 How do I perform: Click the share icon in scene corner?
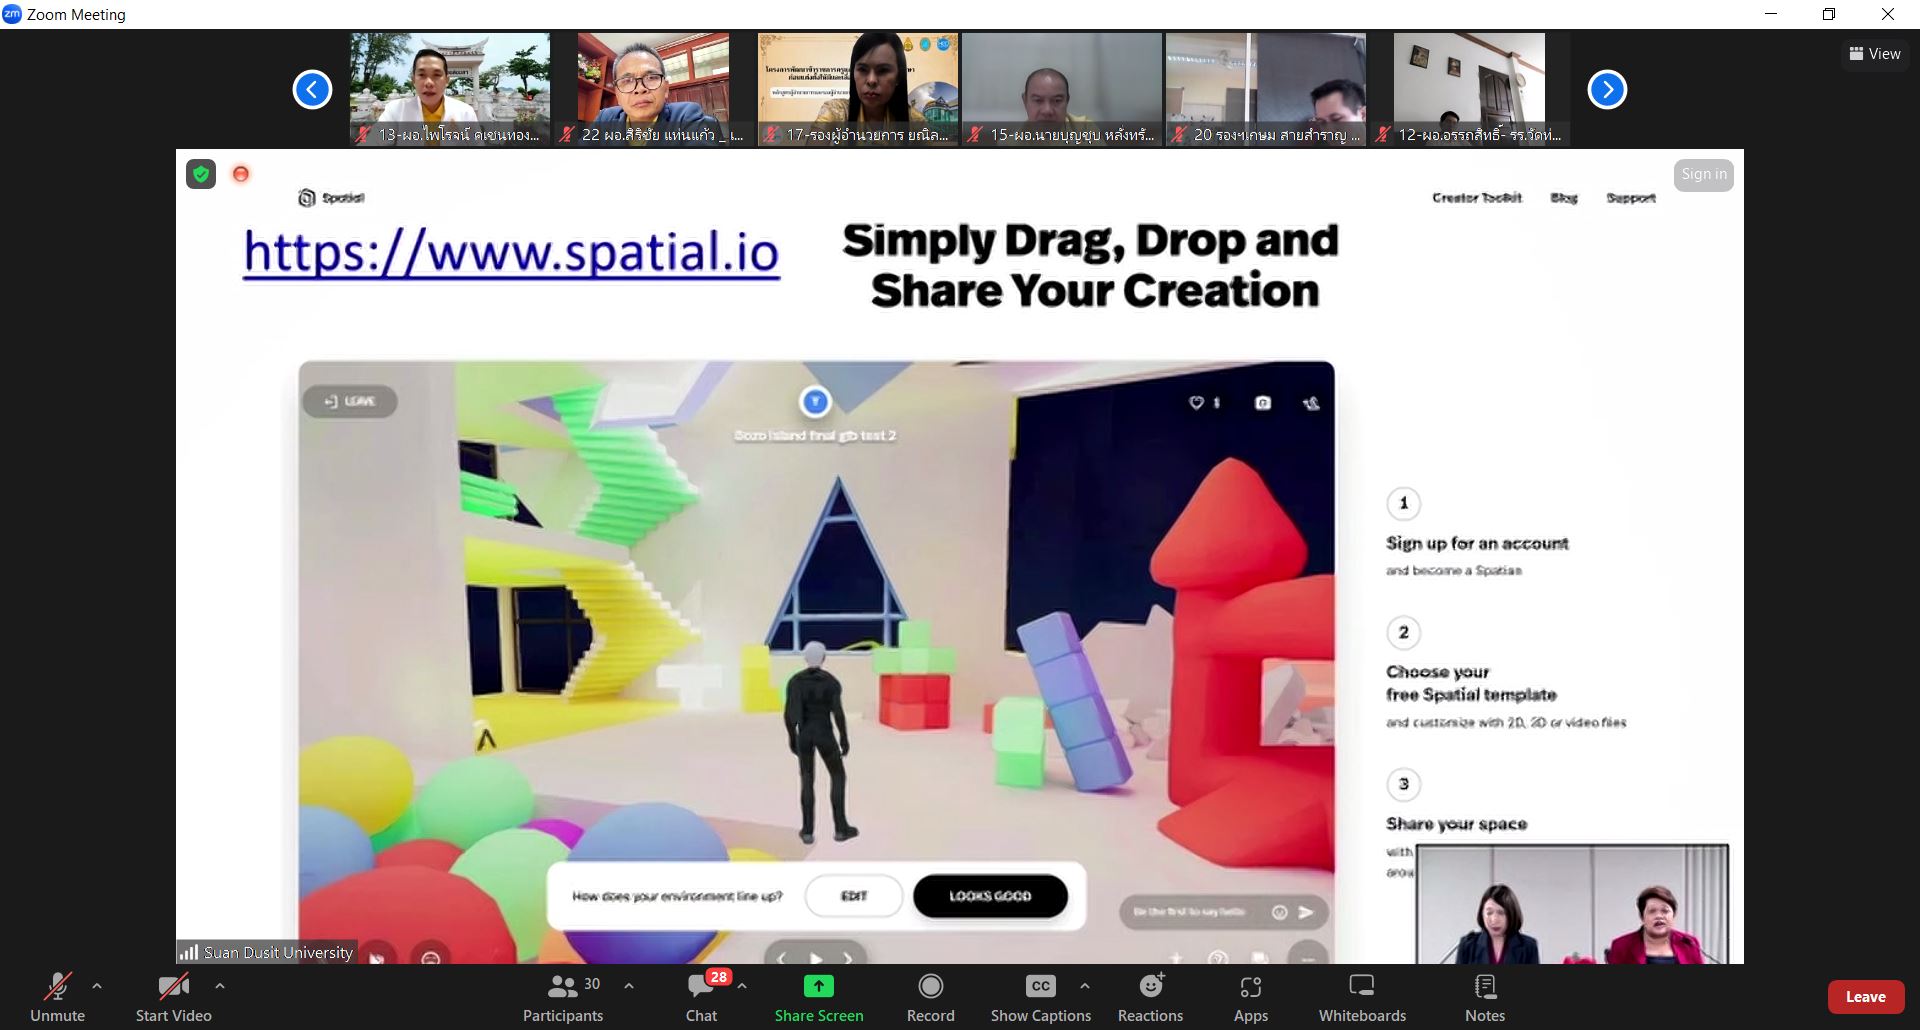tap(1311, 402)
